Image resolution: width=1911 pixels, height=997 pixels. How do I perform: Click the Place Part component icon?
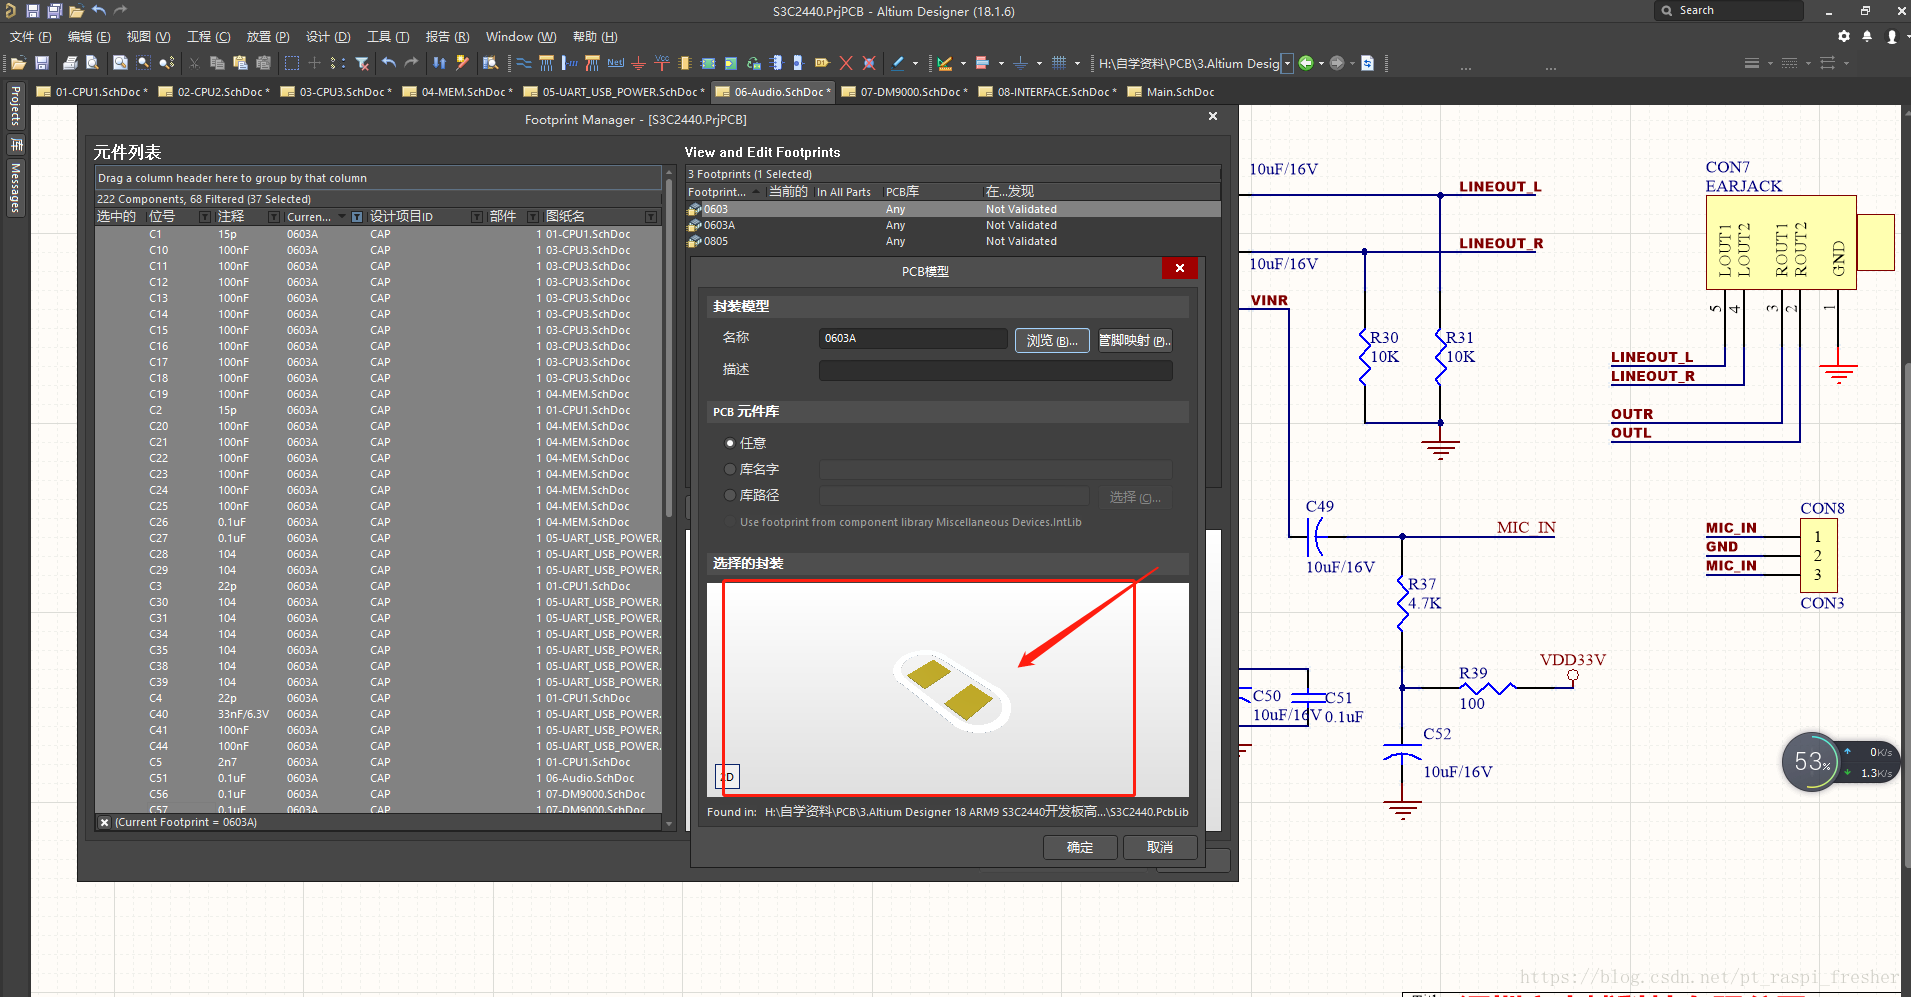click(684, 63)
